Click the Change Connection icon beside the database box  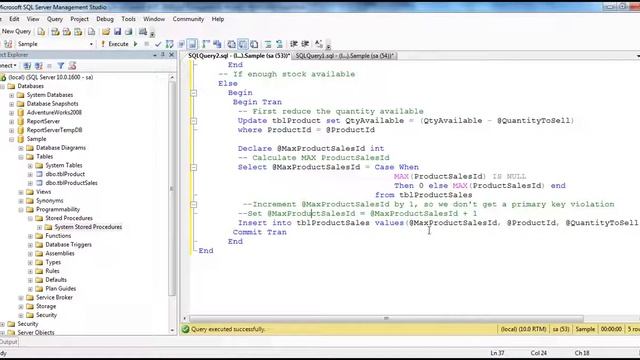coord(8,44)
